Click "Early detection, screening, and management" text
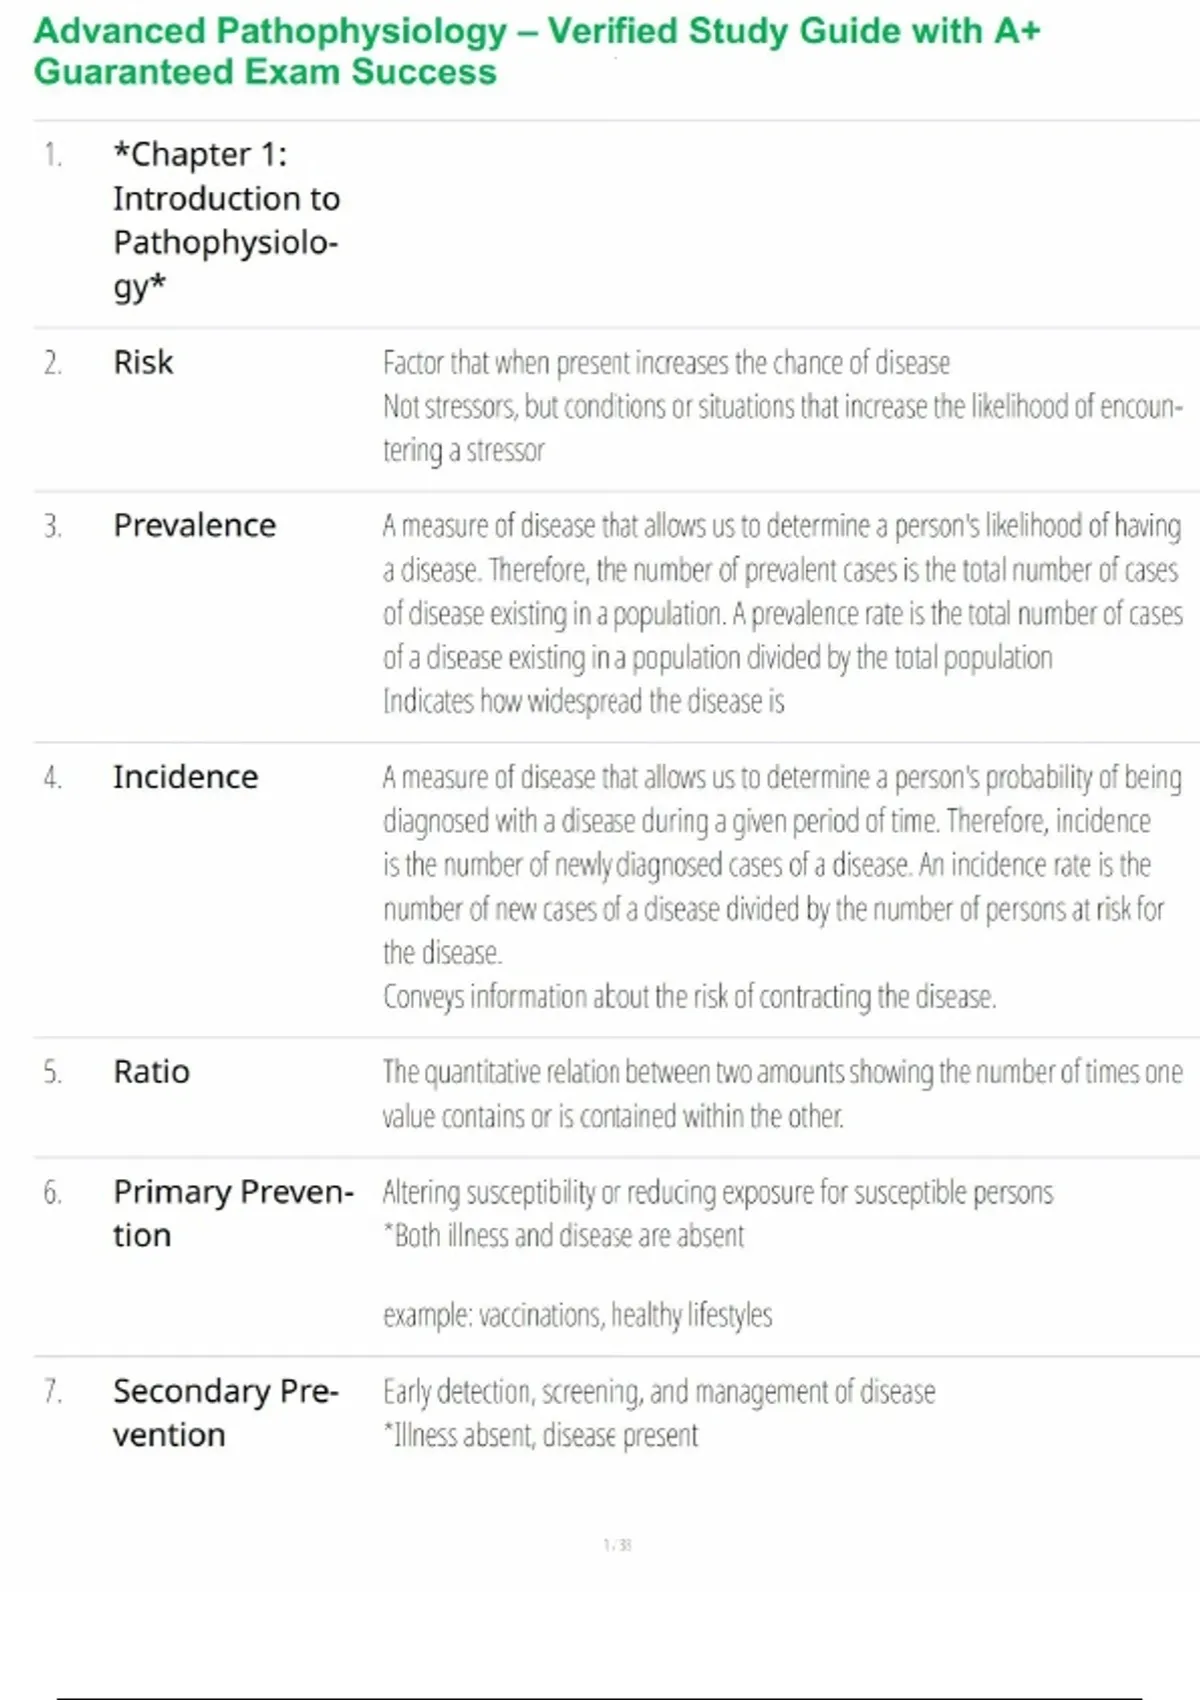This screenshot has width=1200, height=1700. click(x=658, y=1392)
